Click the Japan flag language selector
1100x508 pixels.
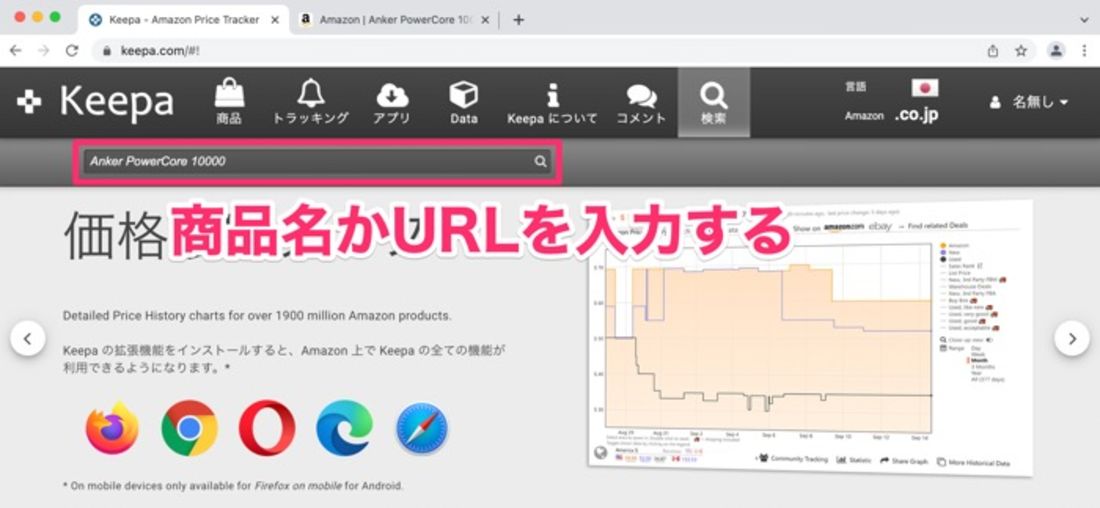point(925,88)
